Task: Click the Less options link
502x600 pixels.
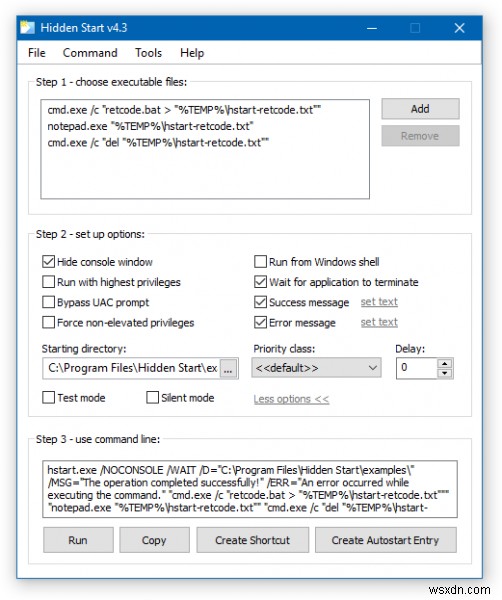Action: 291,399
